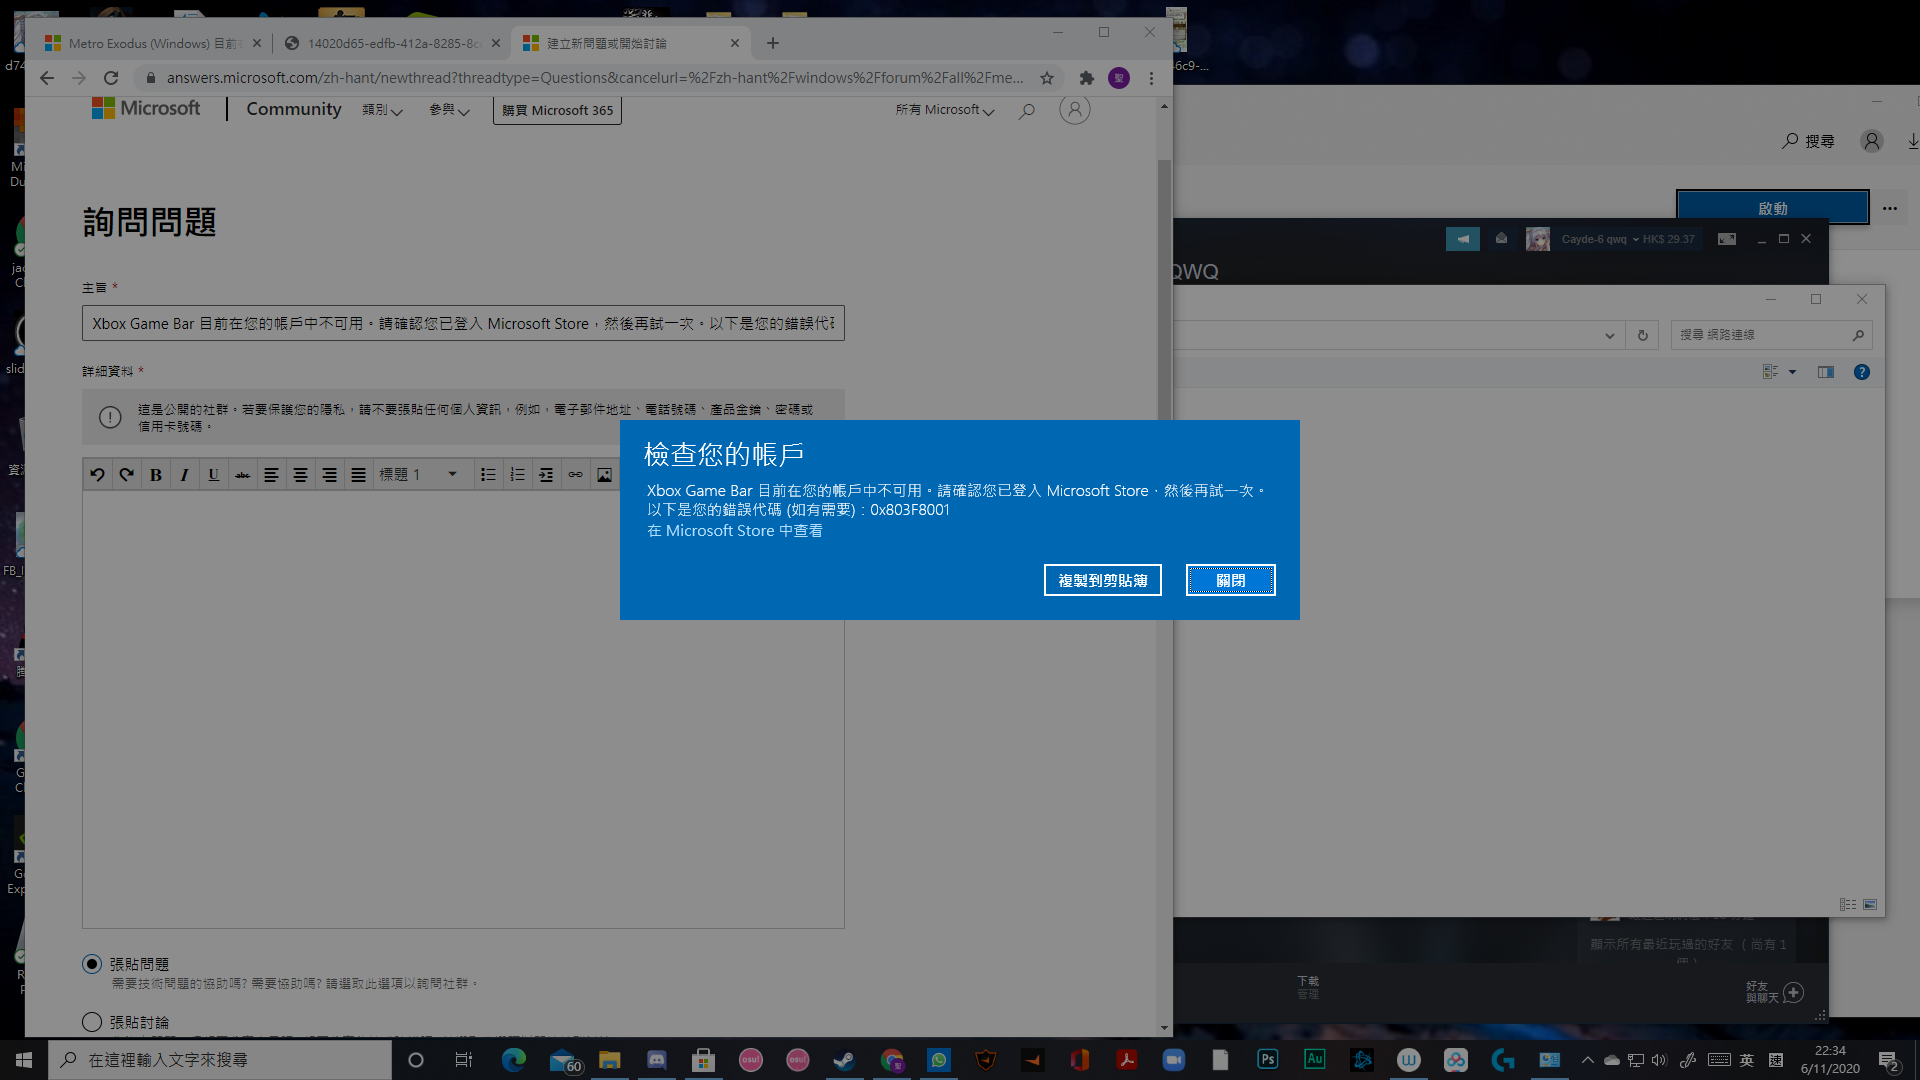1920x1080 pixels.
Task: Click the 啟動 button in the background window
Action: coord(1772,208)
